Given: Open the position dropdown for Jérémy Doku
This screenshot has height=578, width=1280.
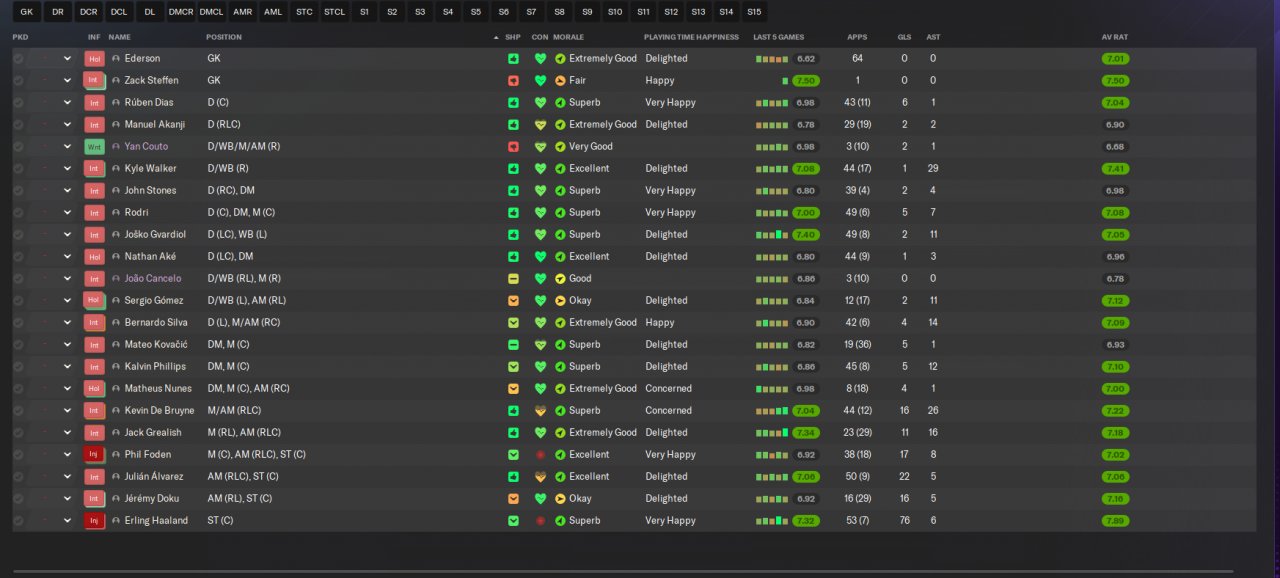Looking at the screenshot, I should point(67,498).
